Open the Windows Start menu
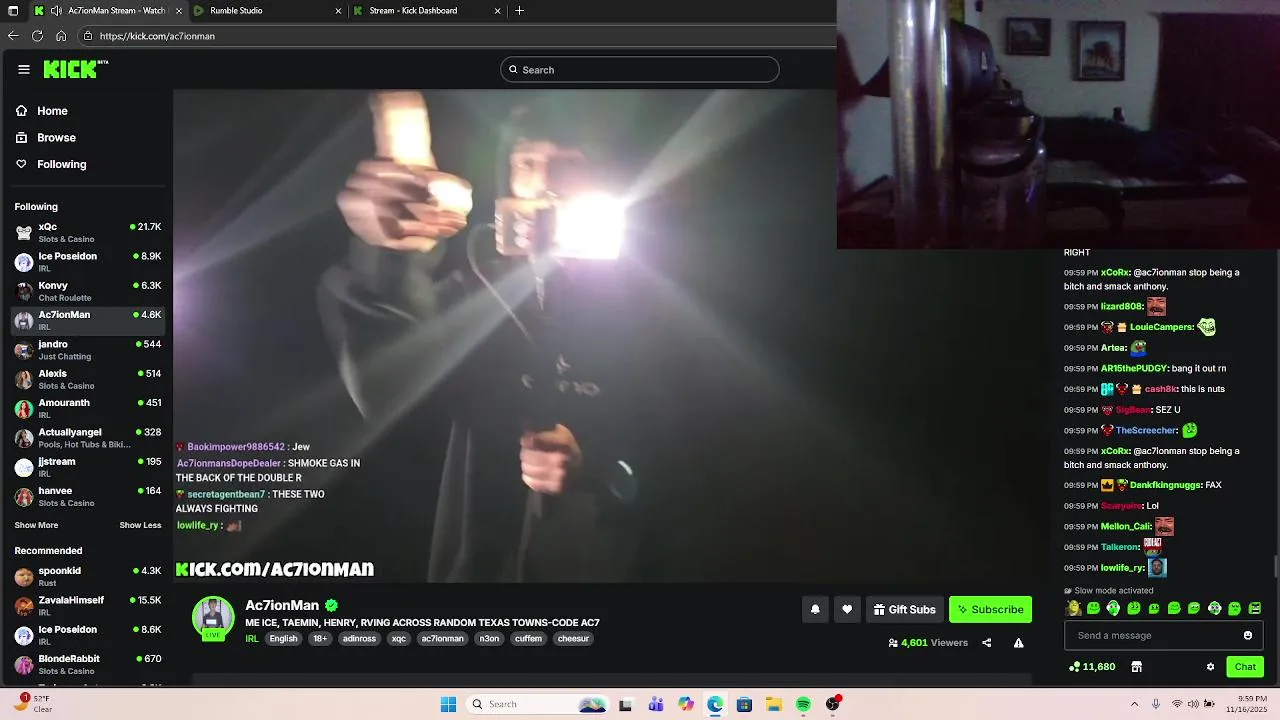This screenshot has width=1280, height=720. (448, 704)
